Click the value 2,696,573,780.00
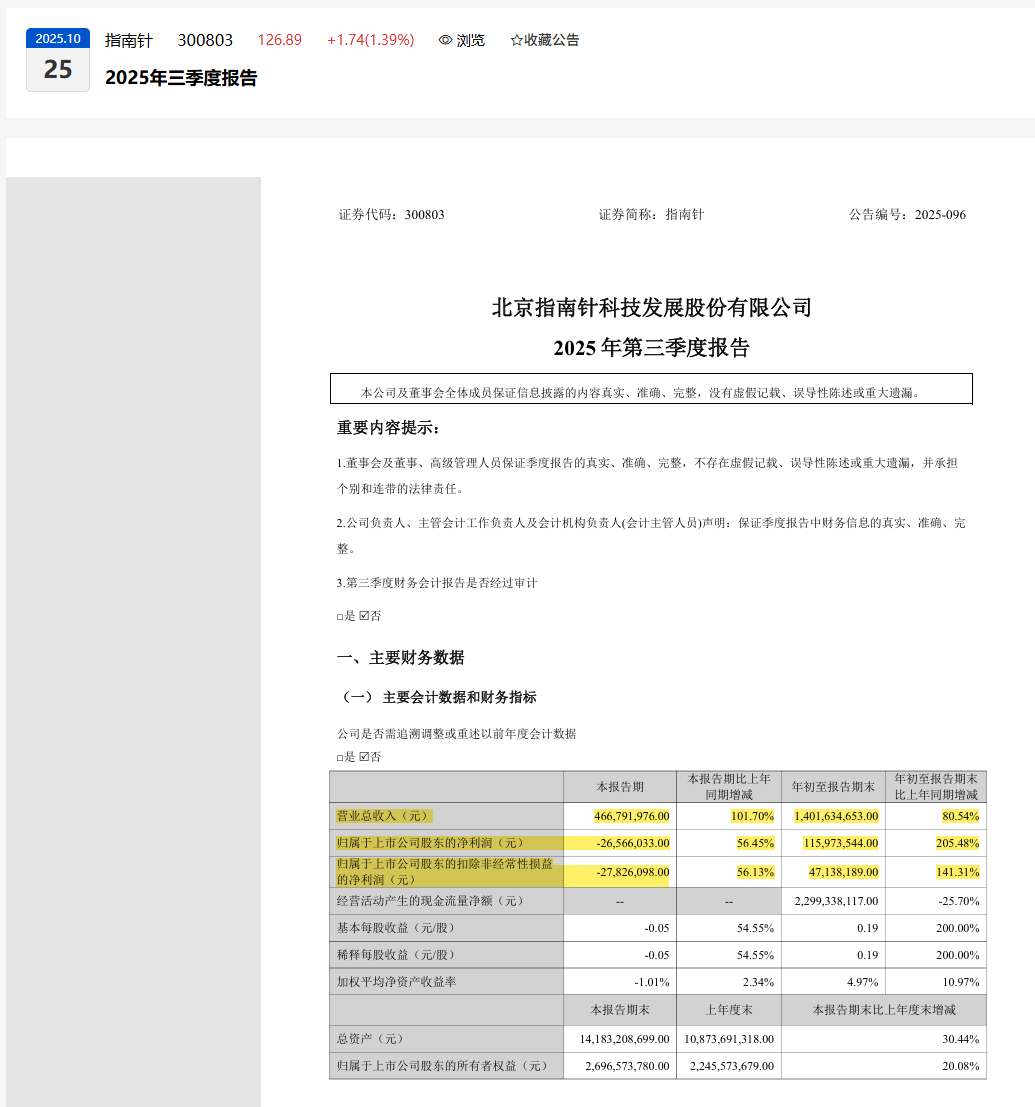 click(x=627, y=1065)
